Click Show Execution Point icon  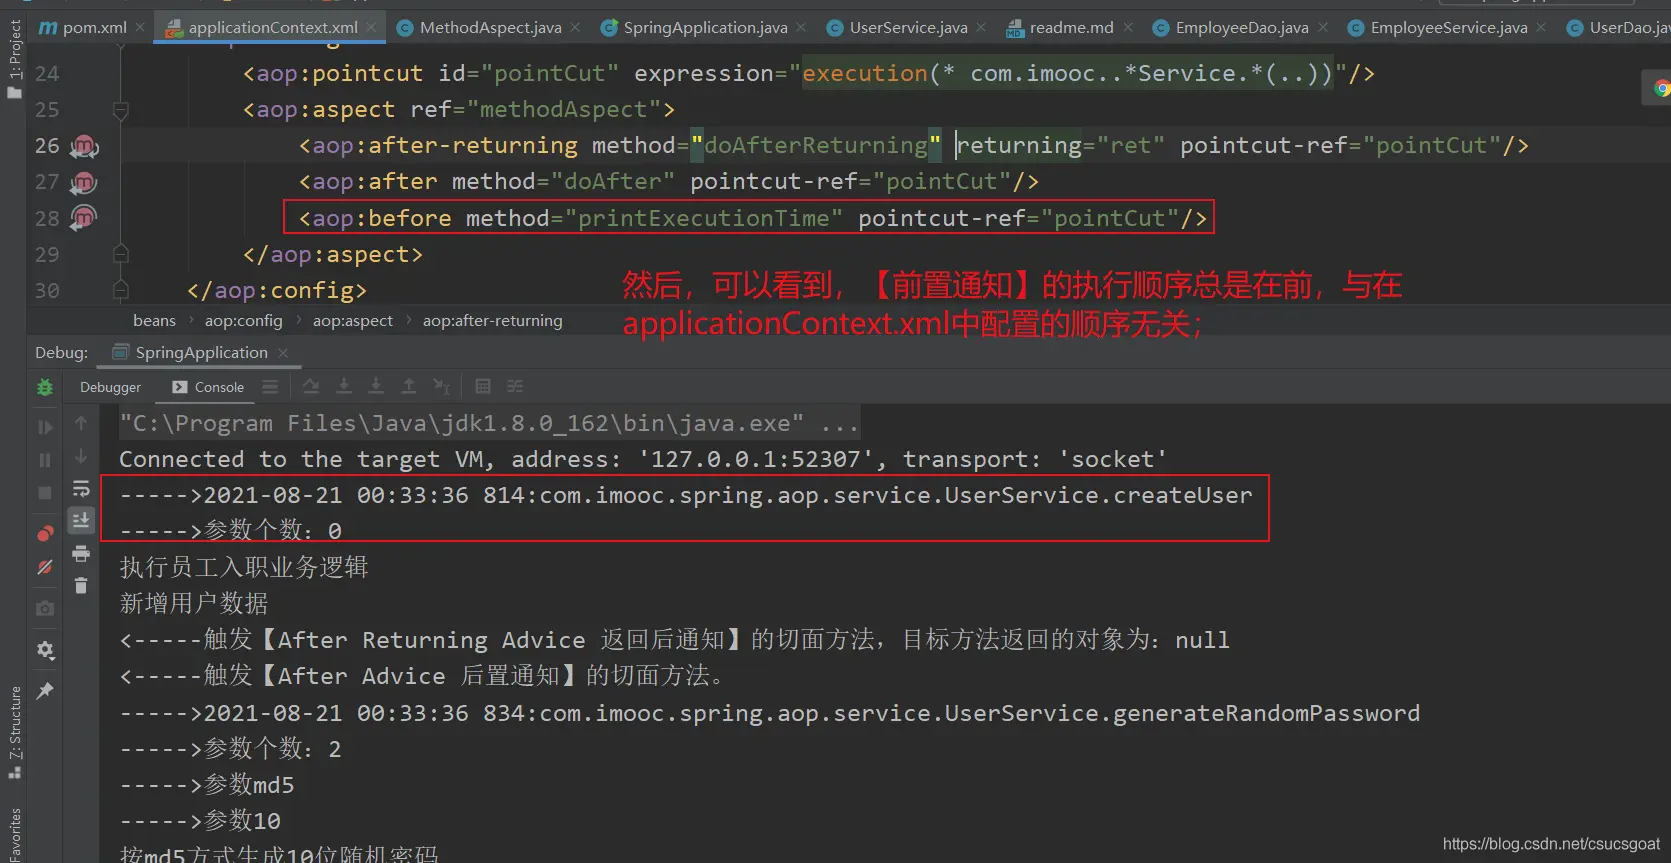pyautogui.click(x=311, y=386)
